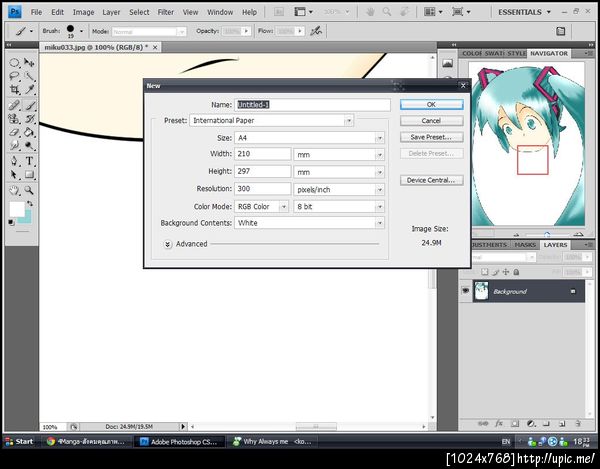Viewport: 600px width, 469px height.
Task: Open the Preset dropdown International Paper
Action: point(272,121)
